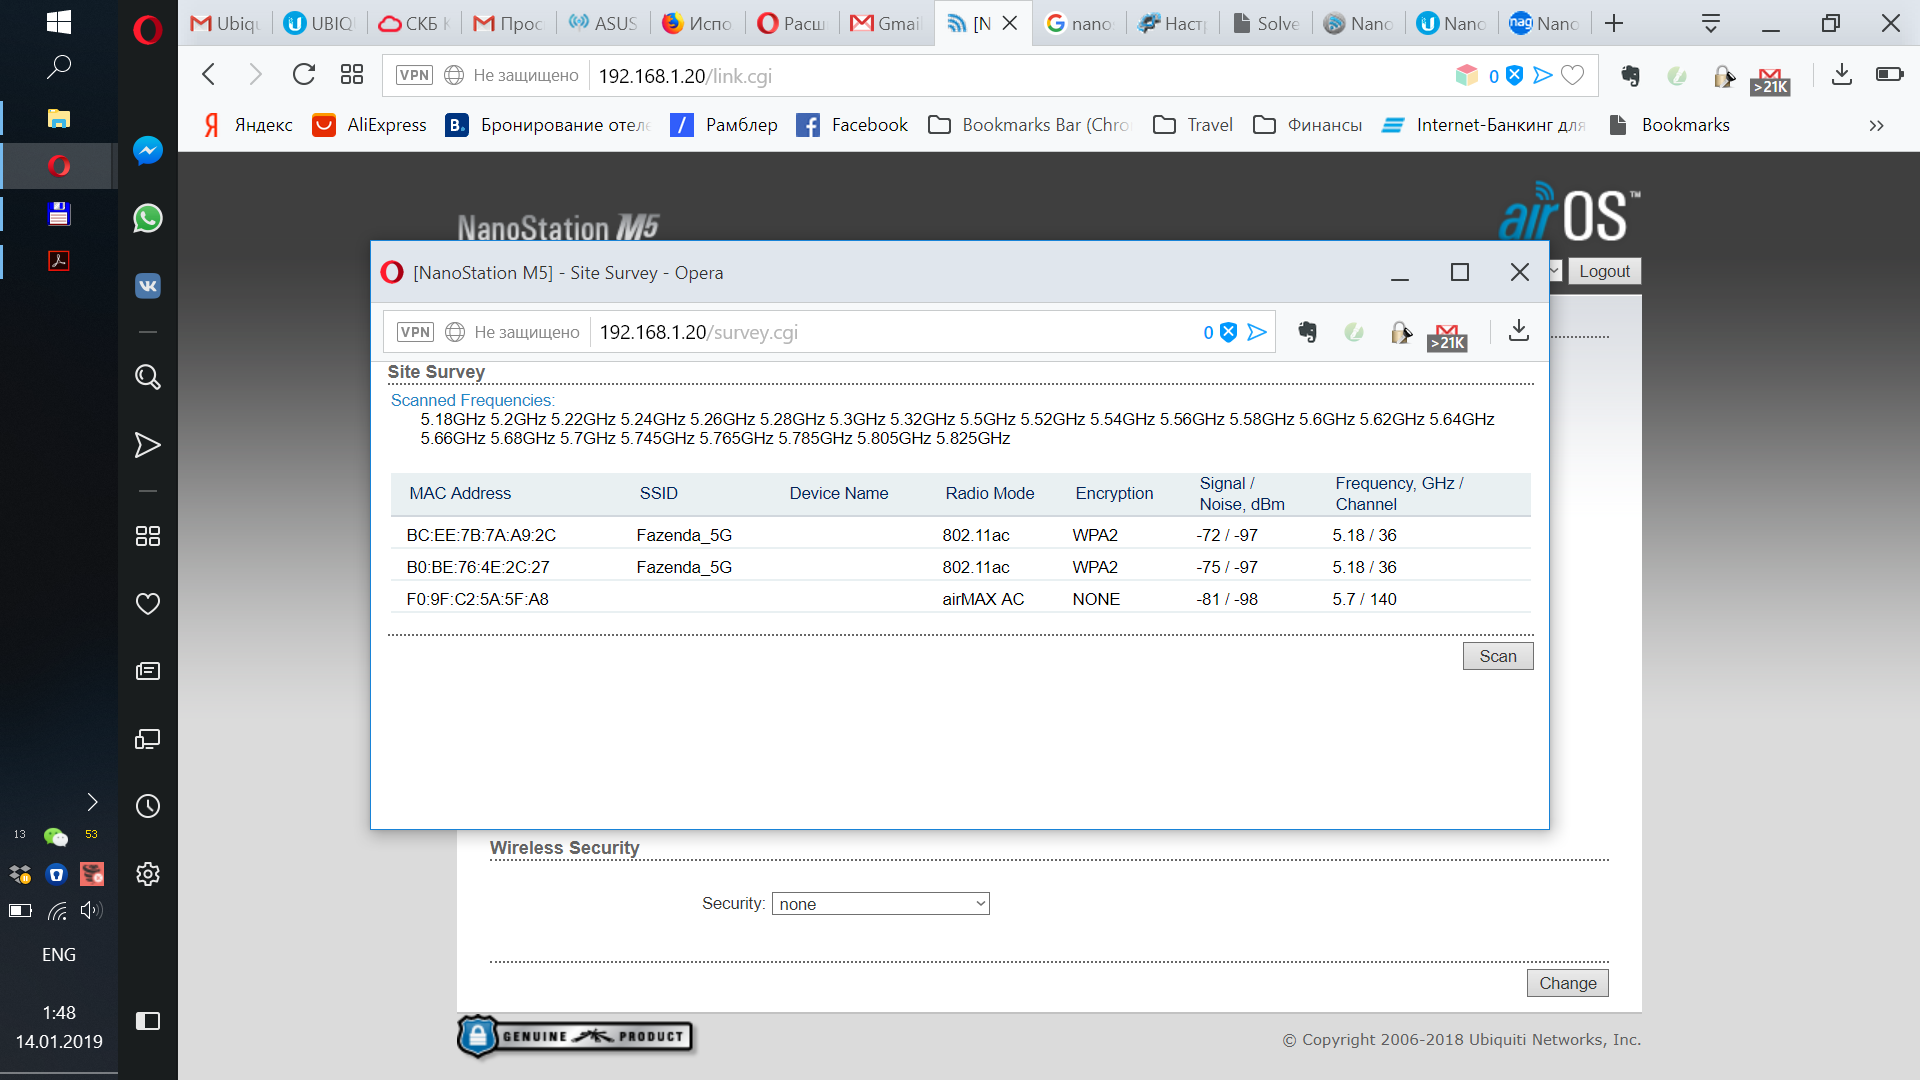Close the current NanoStation tab
Viewport: 1920px width, 1080px height.
pos(1010,23)
